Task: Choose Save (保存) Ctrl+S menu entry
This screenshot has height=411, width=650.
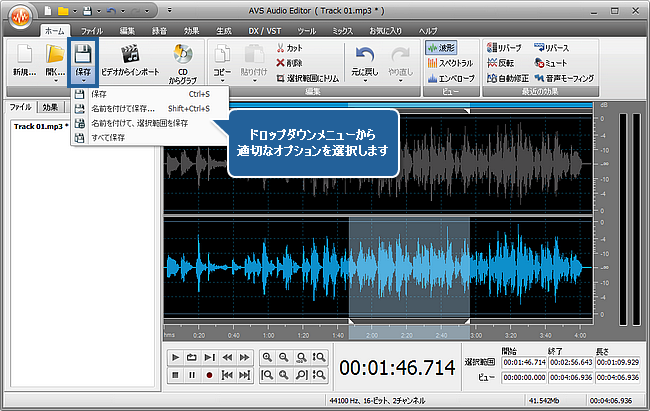Action: click(150, 94)
